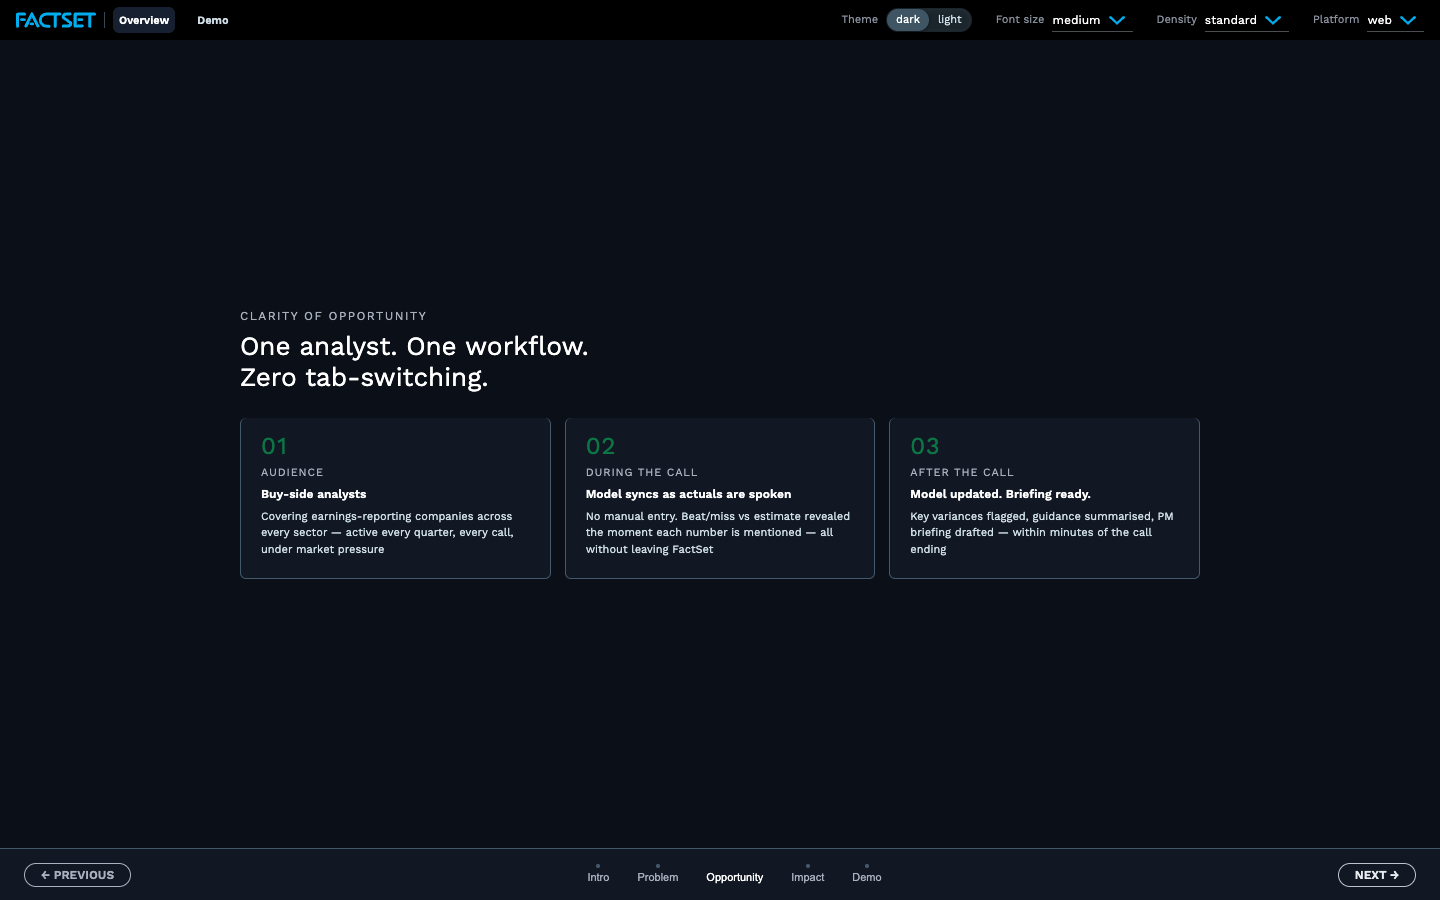Expand the Density dropdown
This screenshot has width=1440, height=900.
point(1245,20)
